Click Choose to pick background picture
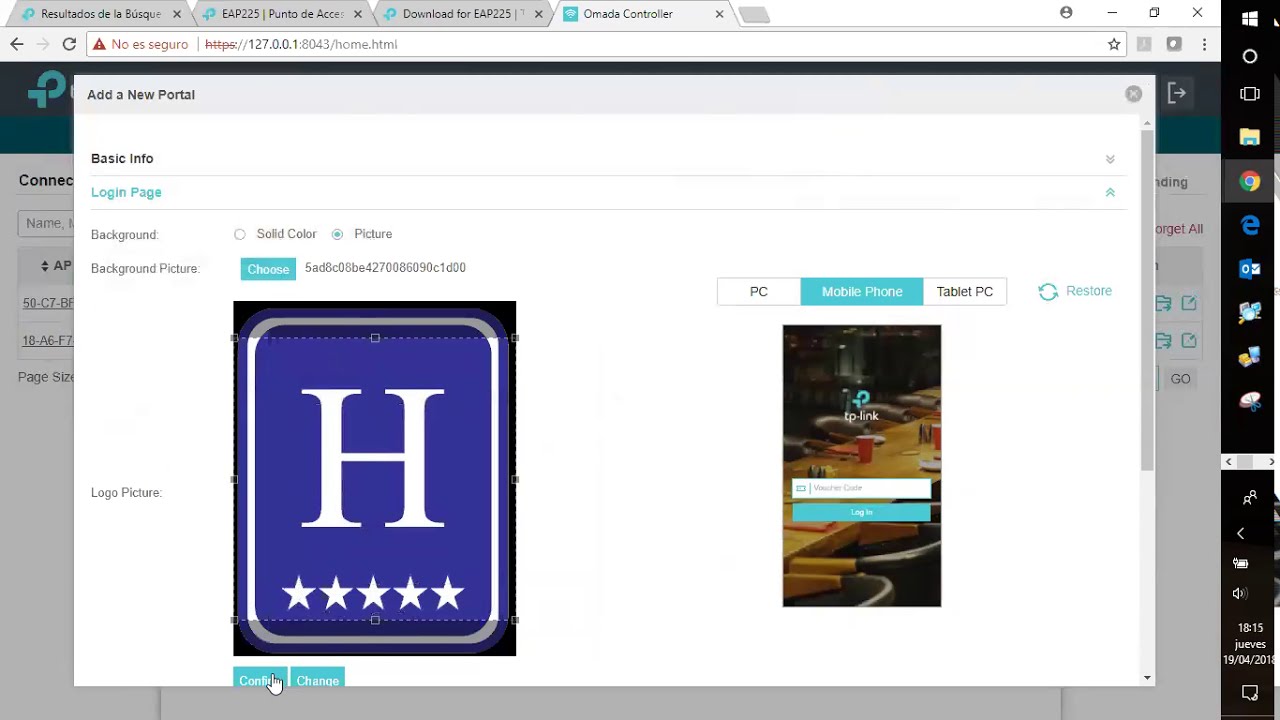Image resolution: width=1280 pixels, height=720 pixels. click(x=268, y=269)
